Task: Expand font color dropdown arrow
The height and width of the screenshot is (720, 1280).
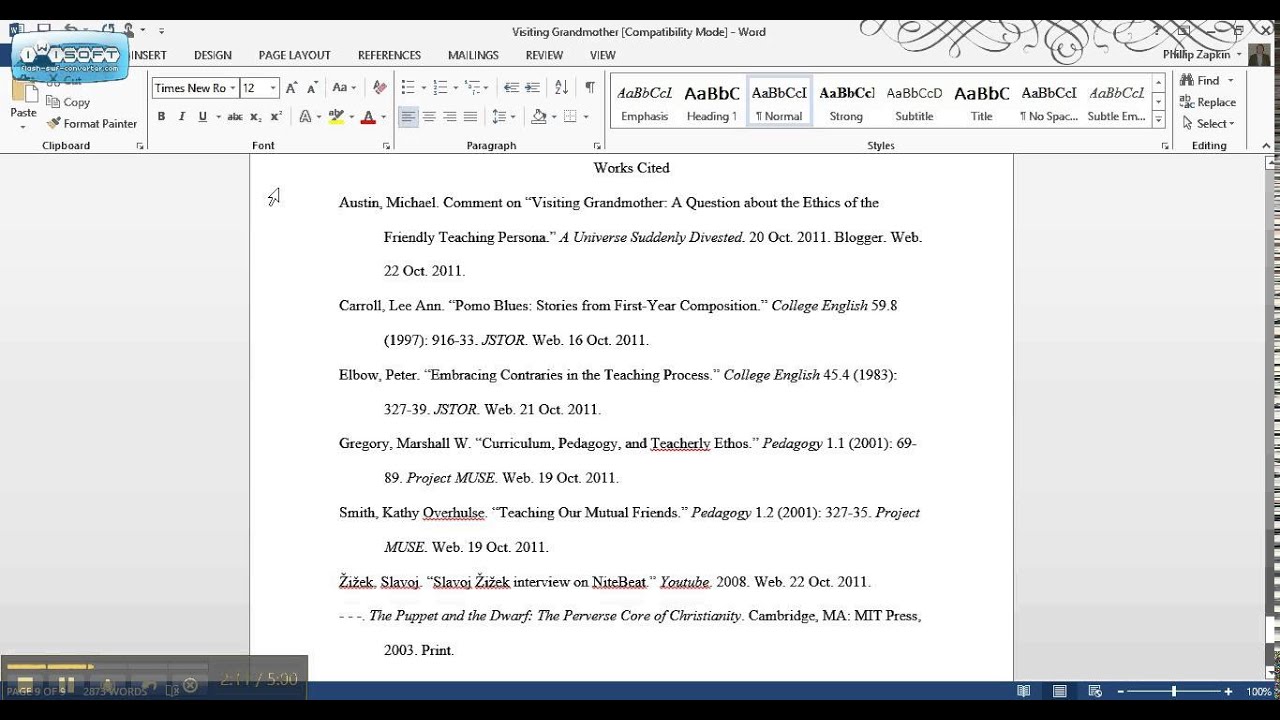Action: tap(383, 117)
